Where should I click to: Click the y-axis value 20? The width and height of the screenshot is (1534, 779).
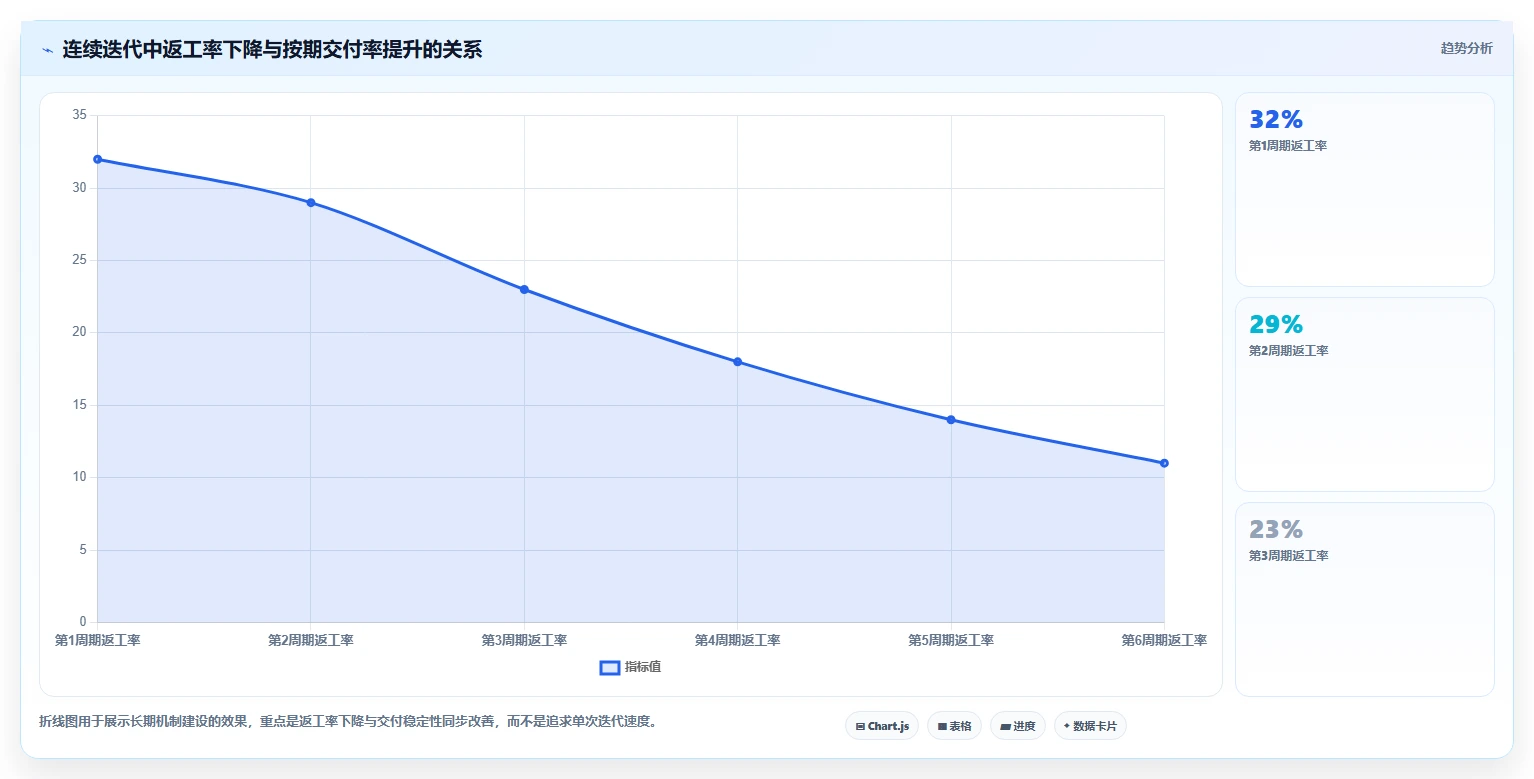80,332
